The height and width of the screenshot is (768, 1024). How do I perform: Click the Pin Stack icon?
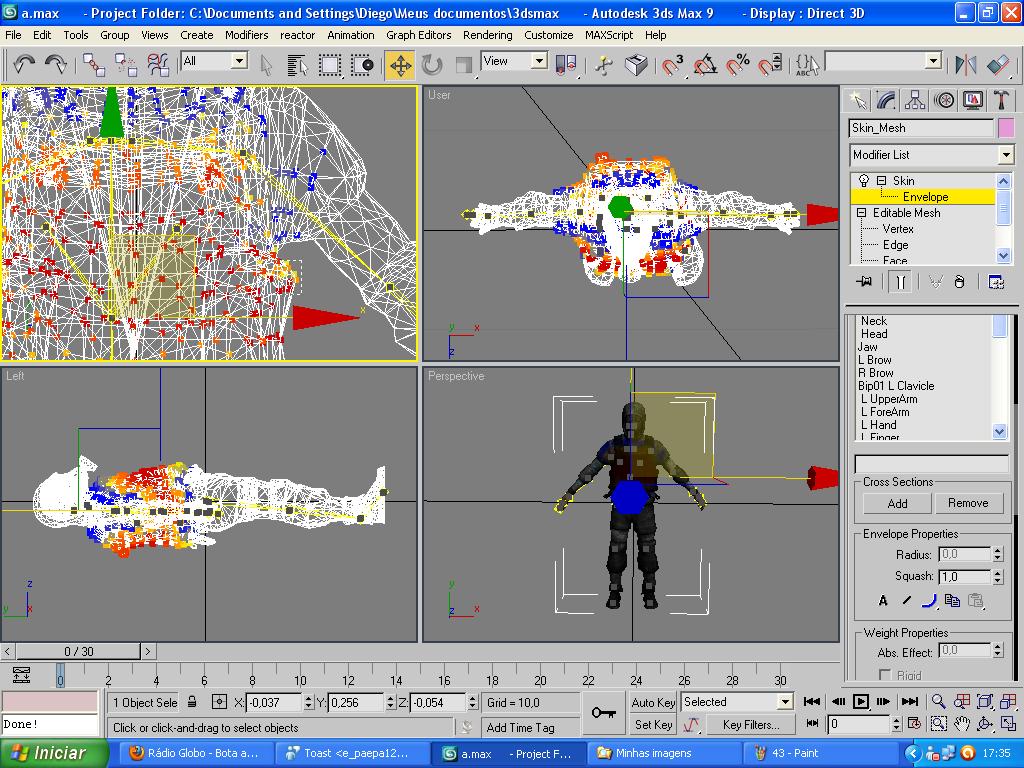tap(864, 282)
